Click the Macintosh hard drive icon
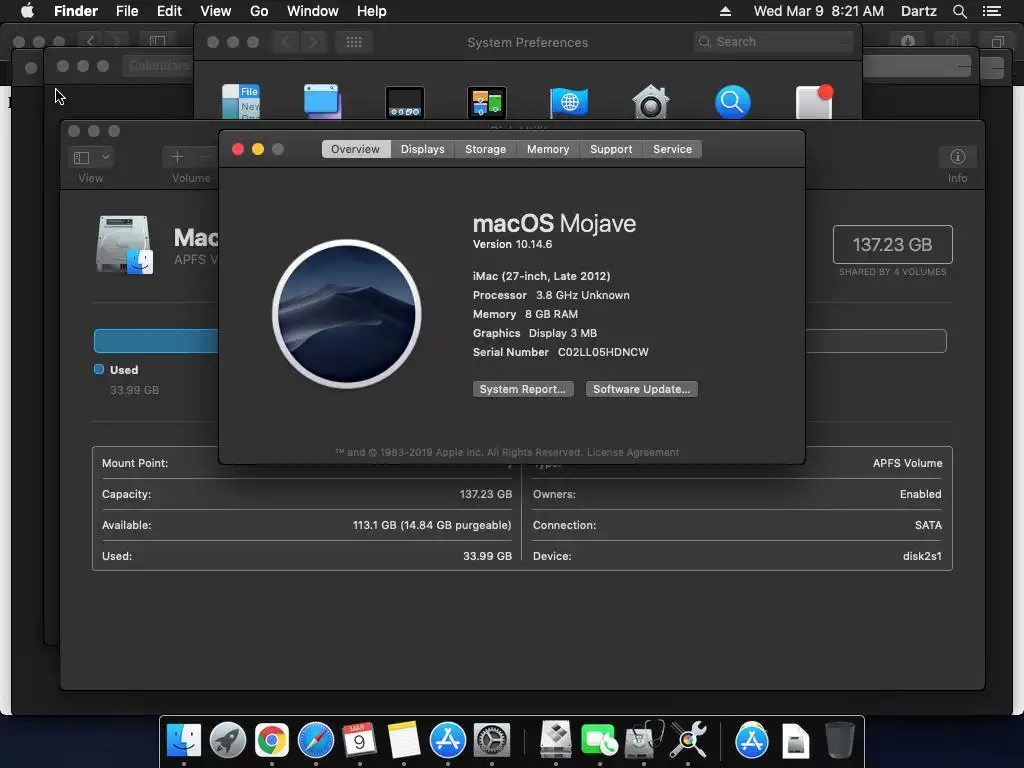The image size is (1024, 768). pos(125,244)
